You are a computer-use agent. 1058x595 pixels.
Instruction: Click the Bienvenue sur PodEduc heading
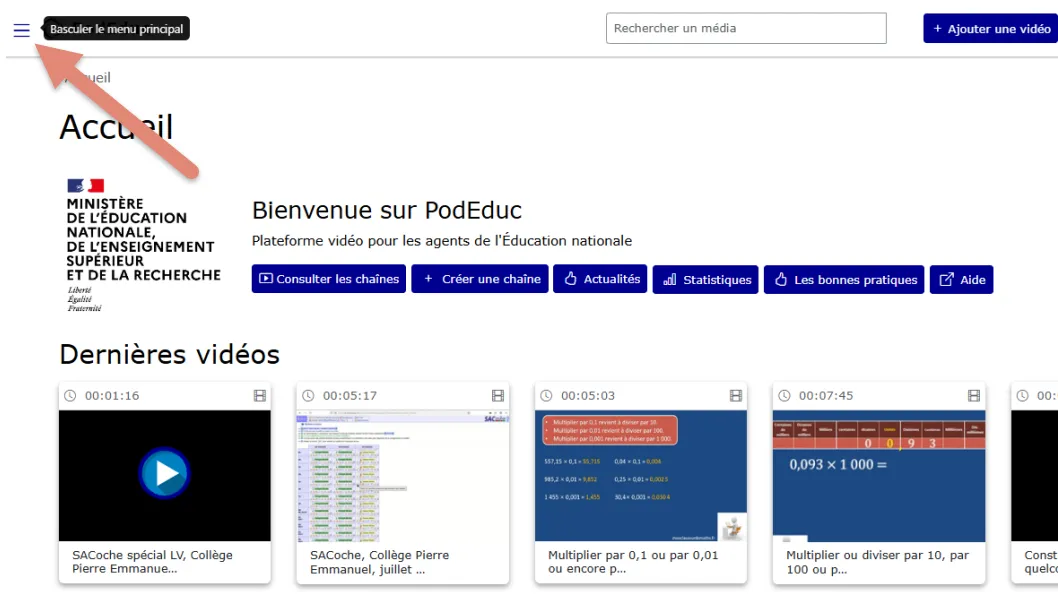pyautogui.click(x=387, y=210)
